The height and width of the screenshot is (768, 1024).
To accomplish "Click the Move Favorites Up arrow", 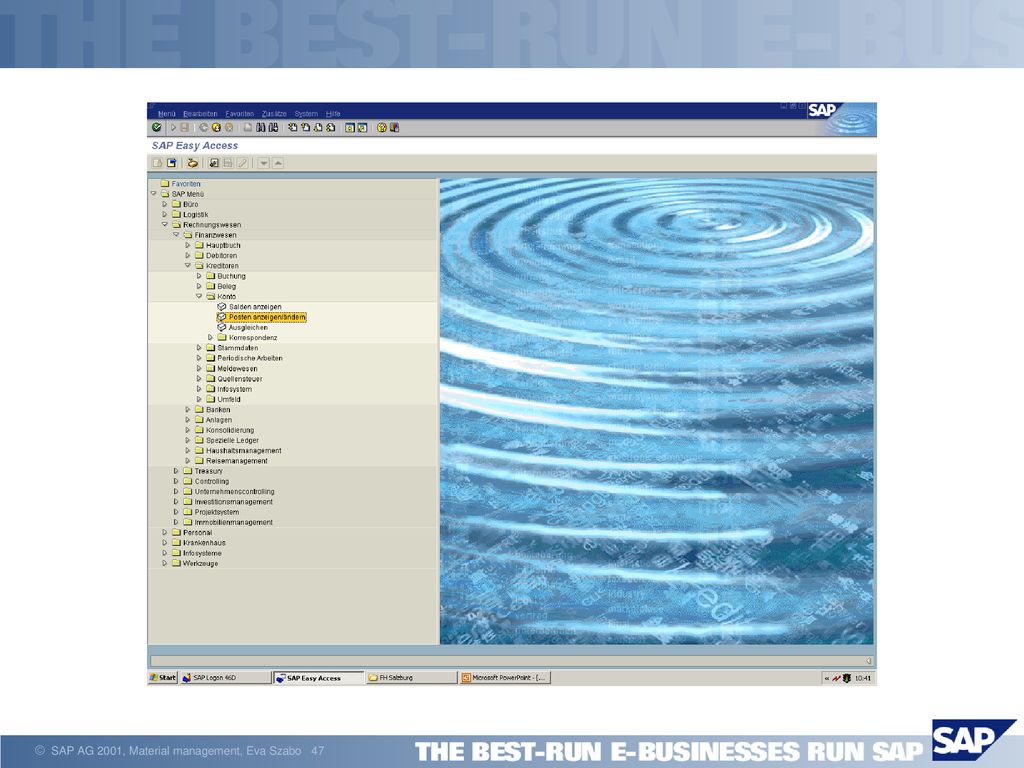I will click(278, 163).
